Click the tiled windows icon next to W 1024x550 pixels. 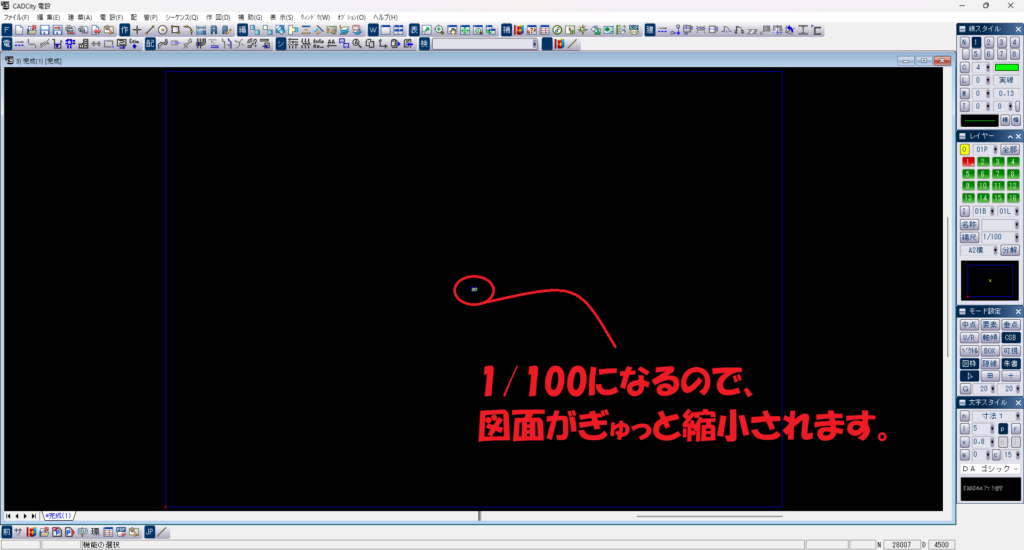398,30
